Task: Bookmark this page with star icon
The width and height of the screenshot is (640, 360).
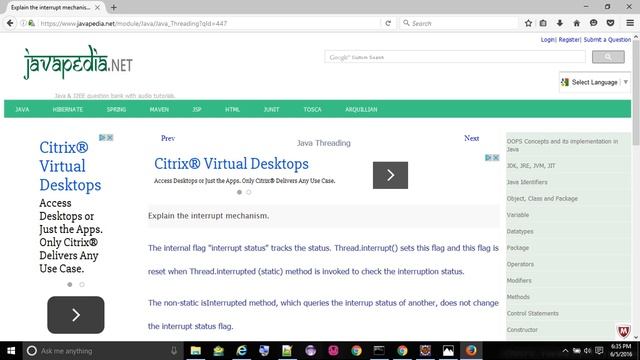Action: (x=528, y=23)
